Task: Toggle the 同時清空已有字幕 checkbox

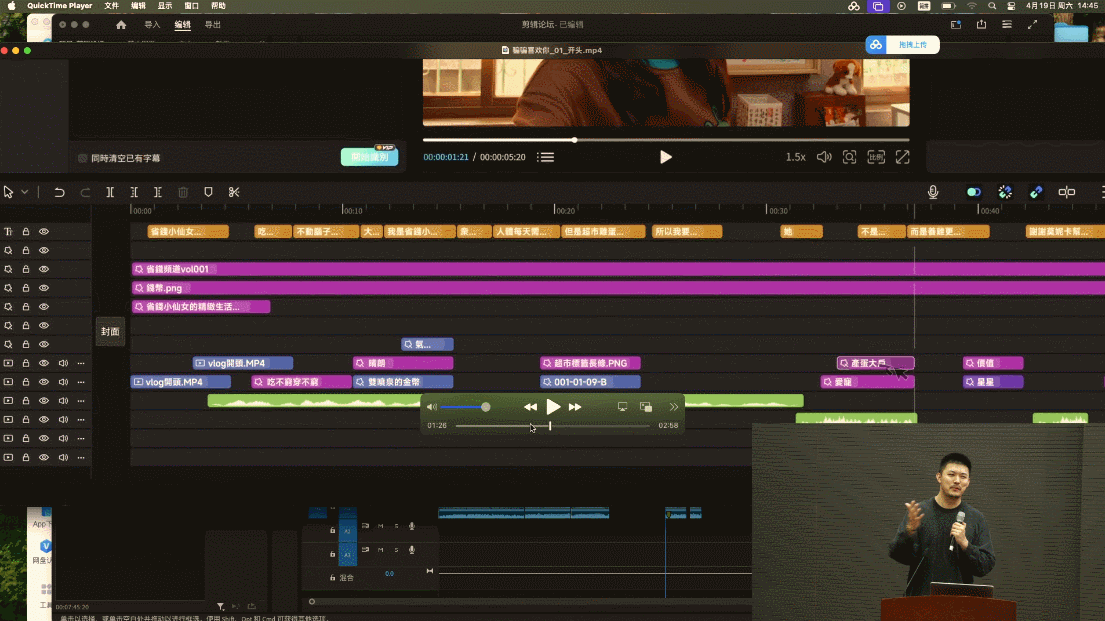Action: pos(83,158)
